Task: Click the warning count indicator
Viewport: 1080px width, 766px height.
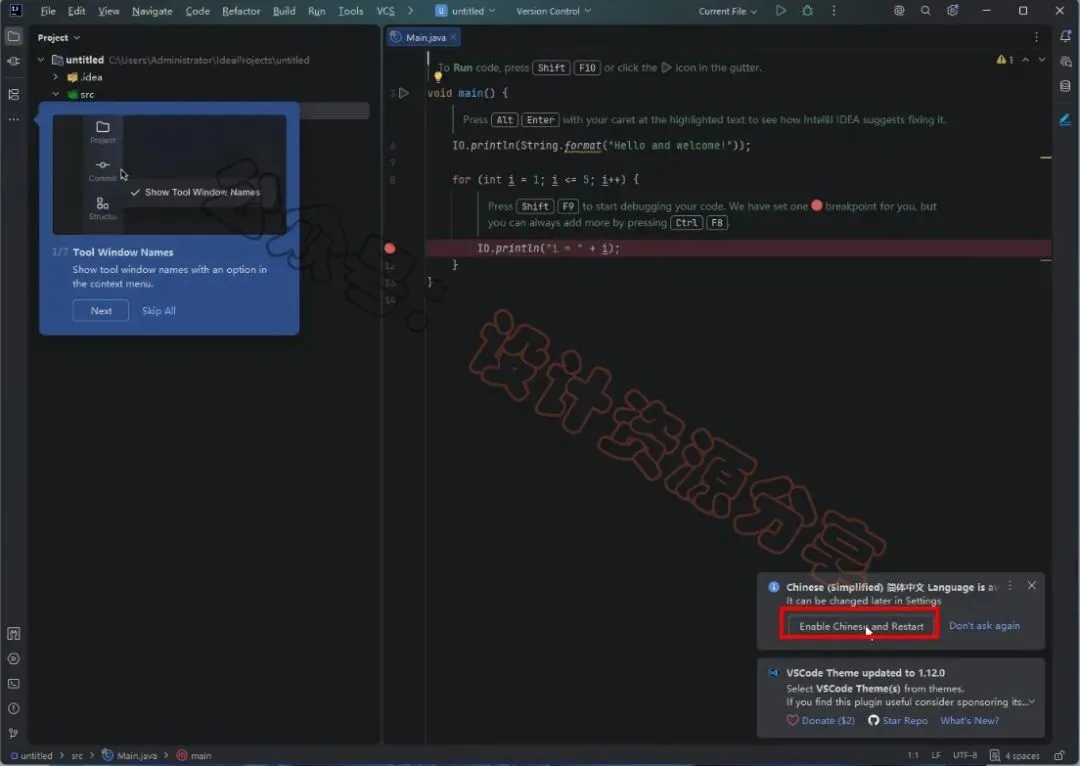Action: tap(1005, 60)
